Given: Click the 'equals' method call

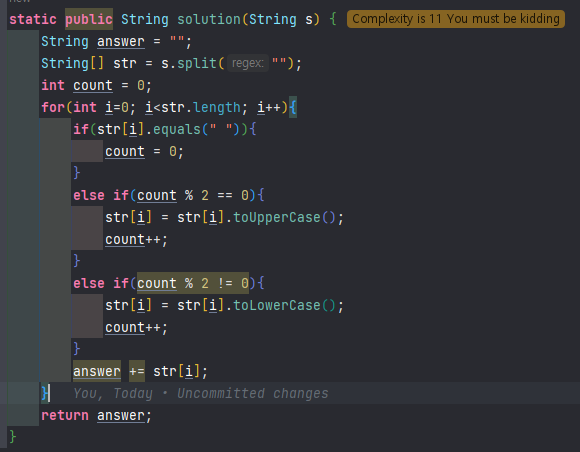Looking at the screenshot, I should pyautogui.click(x=177, y=129).
